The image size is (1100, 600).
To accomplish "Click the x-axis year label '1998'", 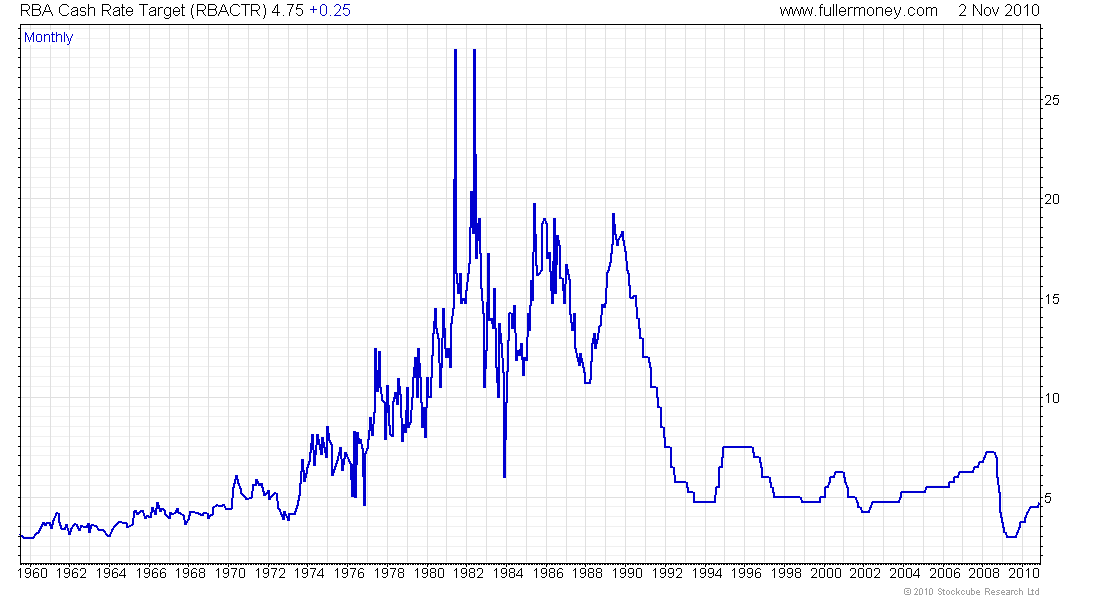I will (786, 573).
